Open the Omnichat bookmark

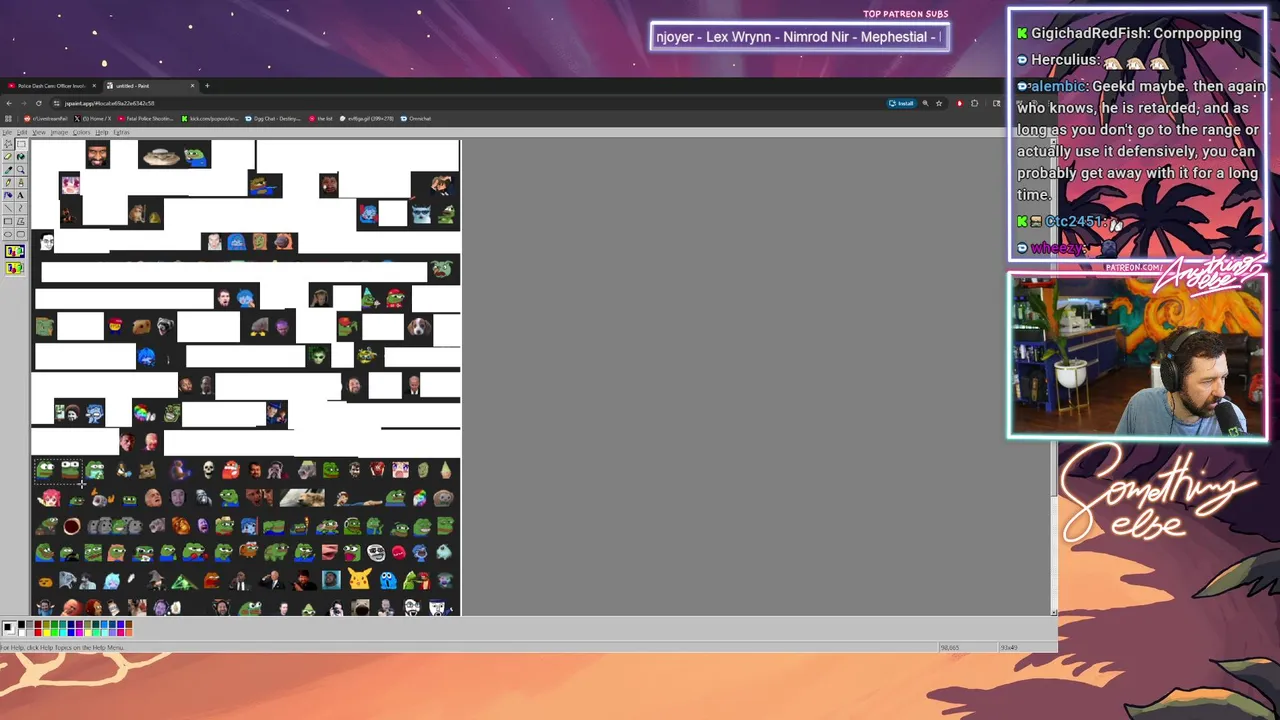point(416,118)
